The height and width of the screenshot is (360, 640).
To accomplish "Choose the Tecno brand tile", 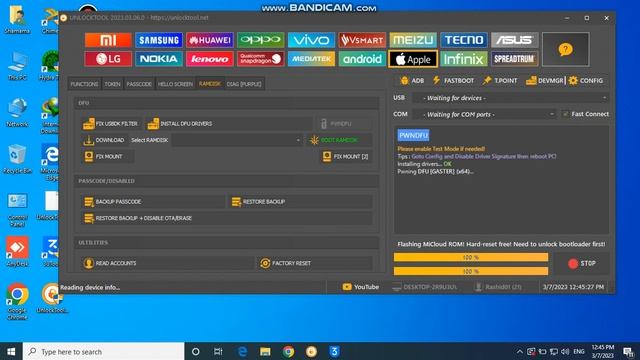I will tap(464, 40).
